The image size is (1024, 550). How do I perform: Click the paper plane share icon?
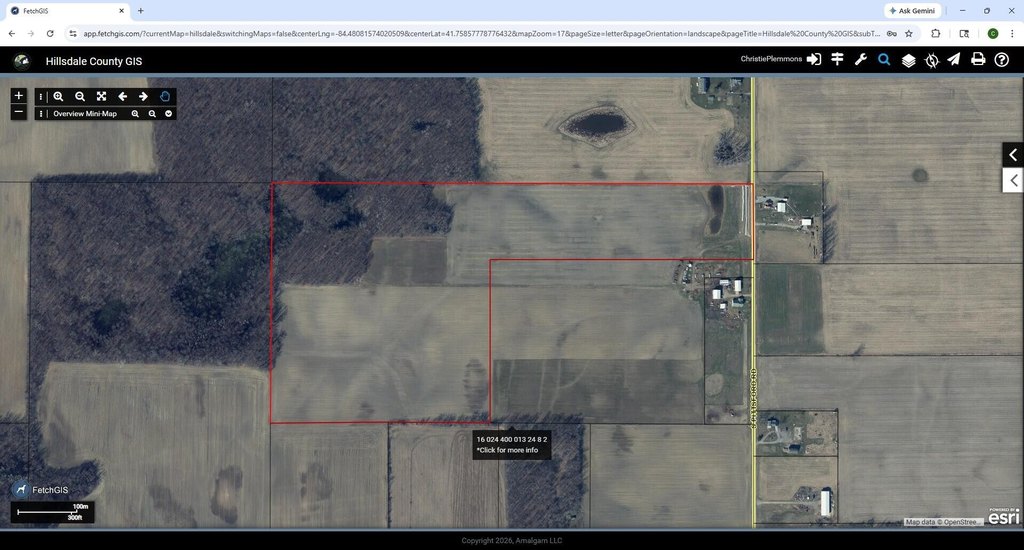954,60
